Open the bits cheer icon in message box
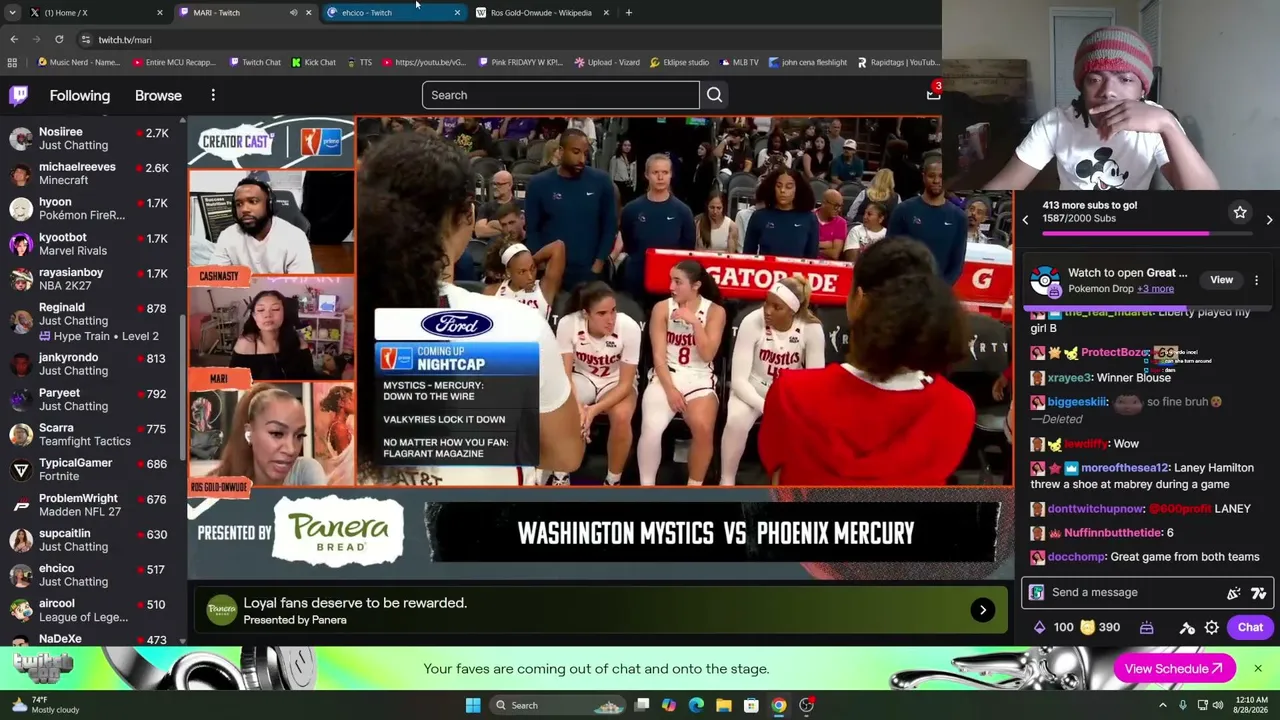The height and width of the screenshot is (720, 1280). pos(1234,592)
